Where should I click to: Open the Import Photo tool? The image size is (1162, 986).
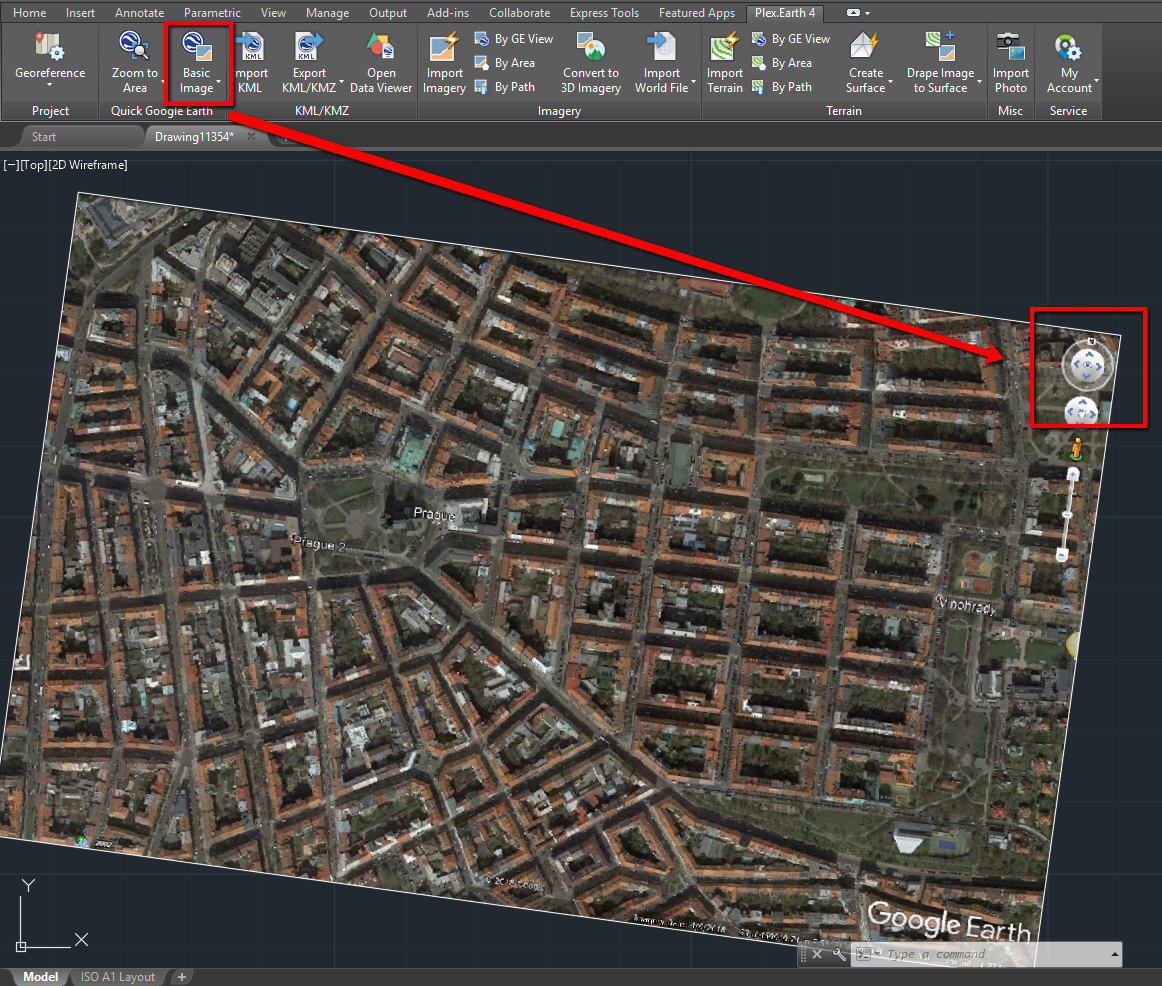[x=1010, y=62]
